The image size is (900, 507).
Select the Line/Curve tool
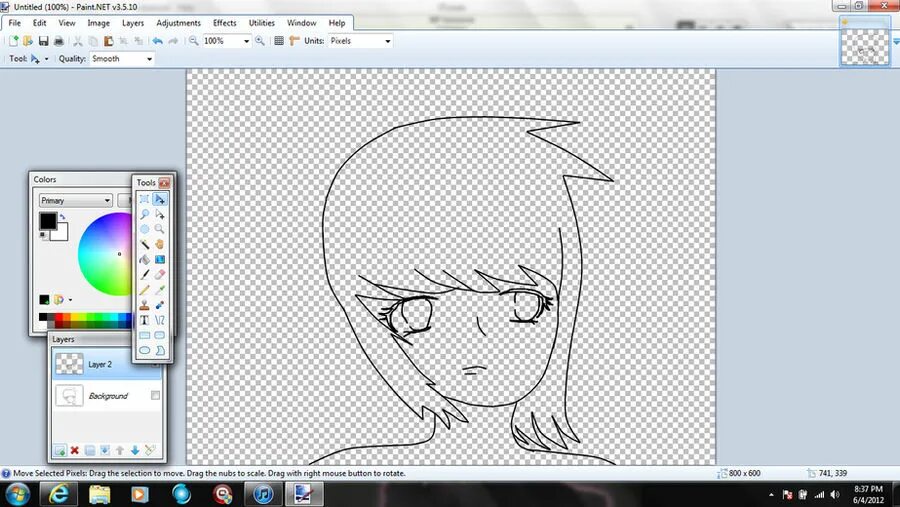(x=160, y=320)
